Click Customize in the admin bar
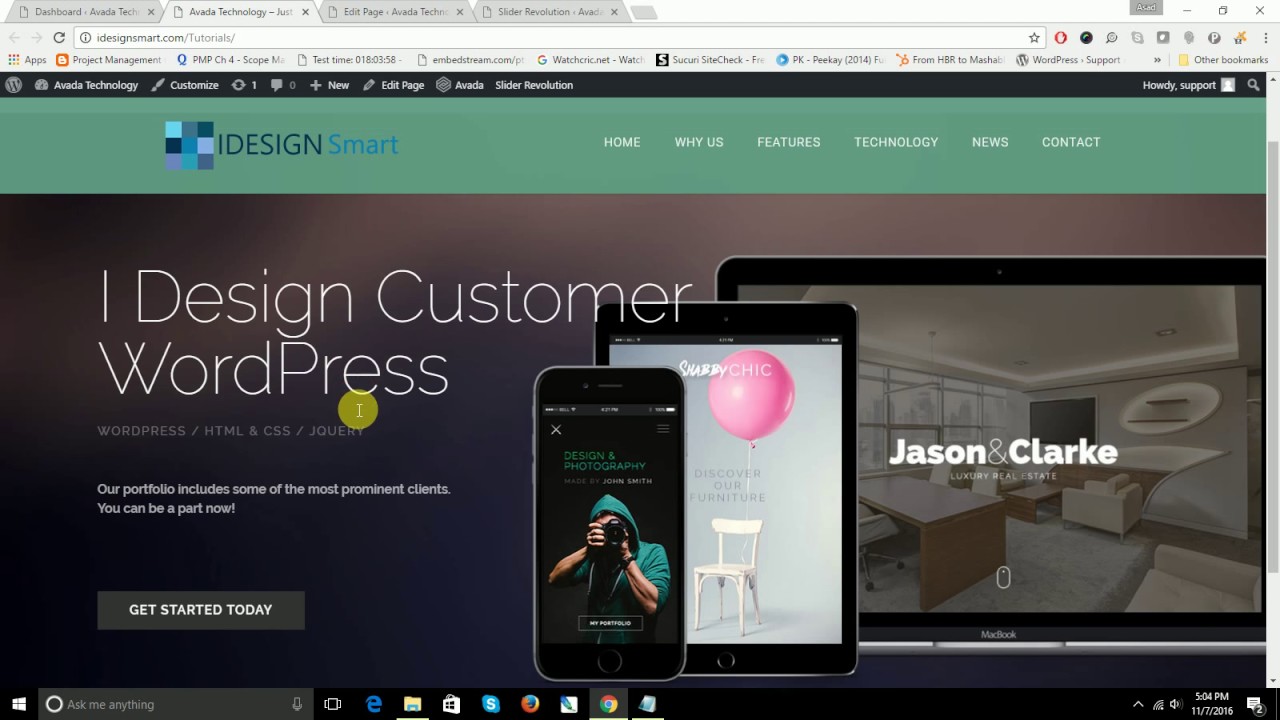1280x720 pixels. 185,85
